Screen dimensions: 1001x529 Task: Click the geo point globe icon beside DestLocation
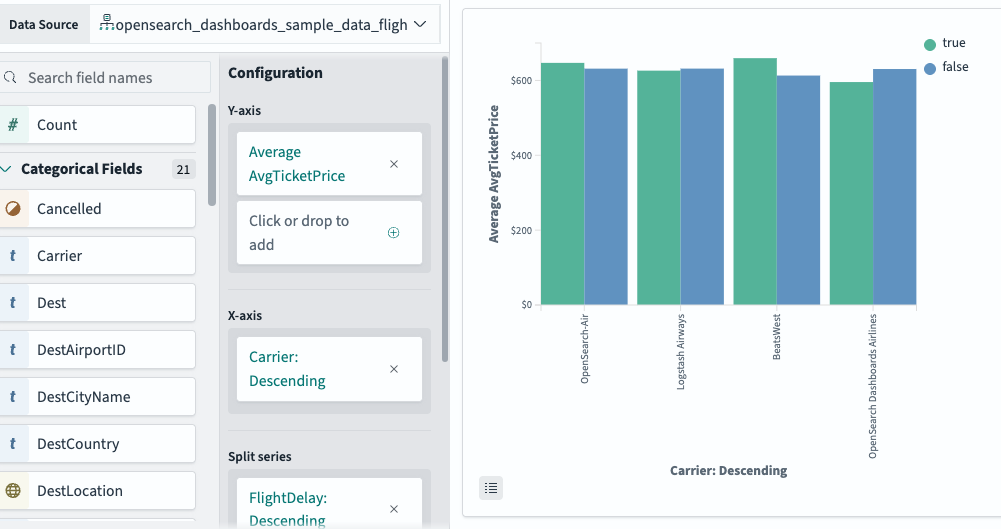pyautogui.click(x=13, y=491)
